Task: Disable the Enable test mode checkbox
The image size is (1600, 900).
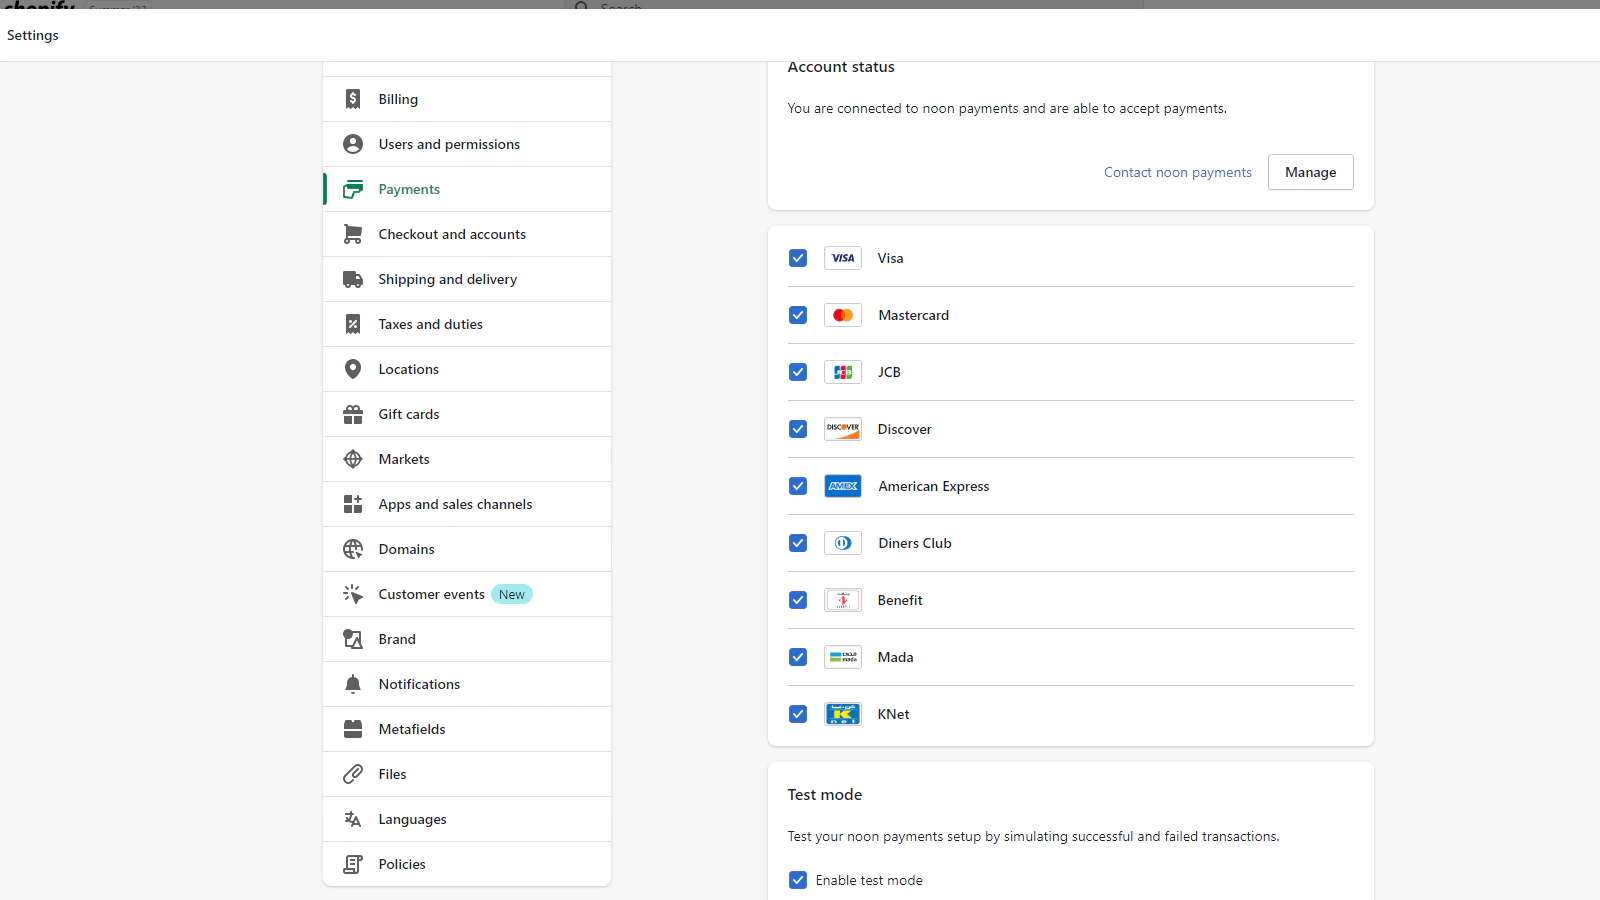Action: point(798,880)
